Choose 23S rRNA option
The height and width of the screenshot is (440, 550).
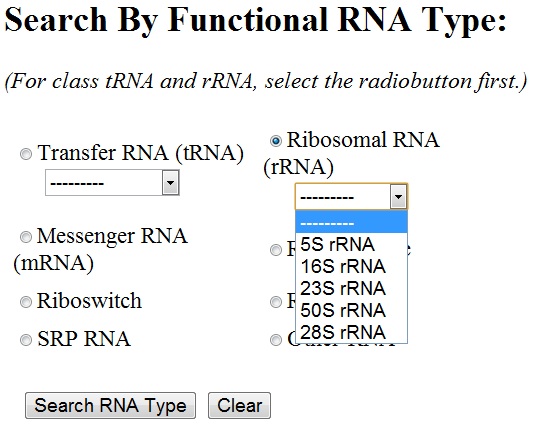(x=351, y=288)
